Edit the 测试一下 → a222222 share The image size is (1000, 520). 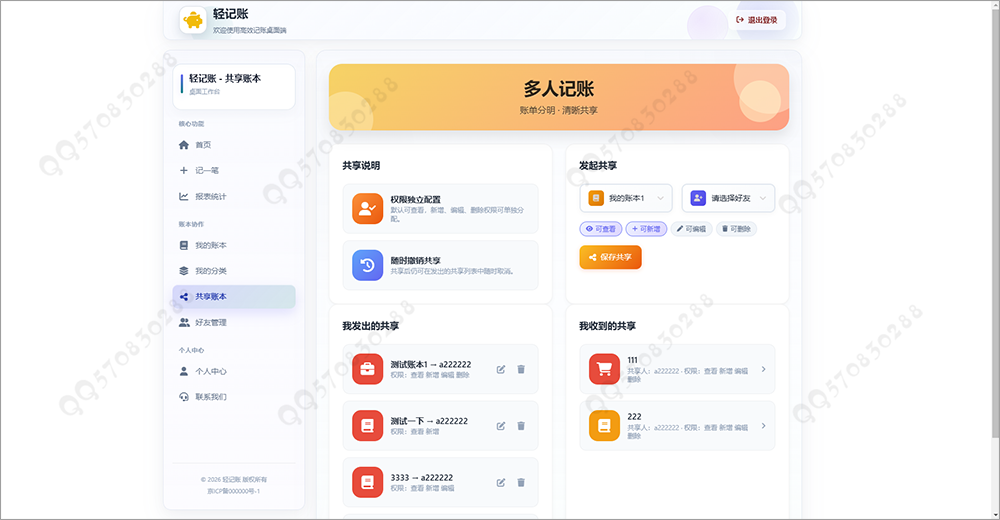tap(501, 426)
